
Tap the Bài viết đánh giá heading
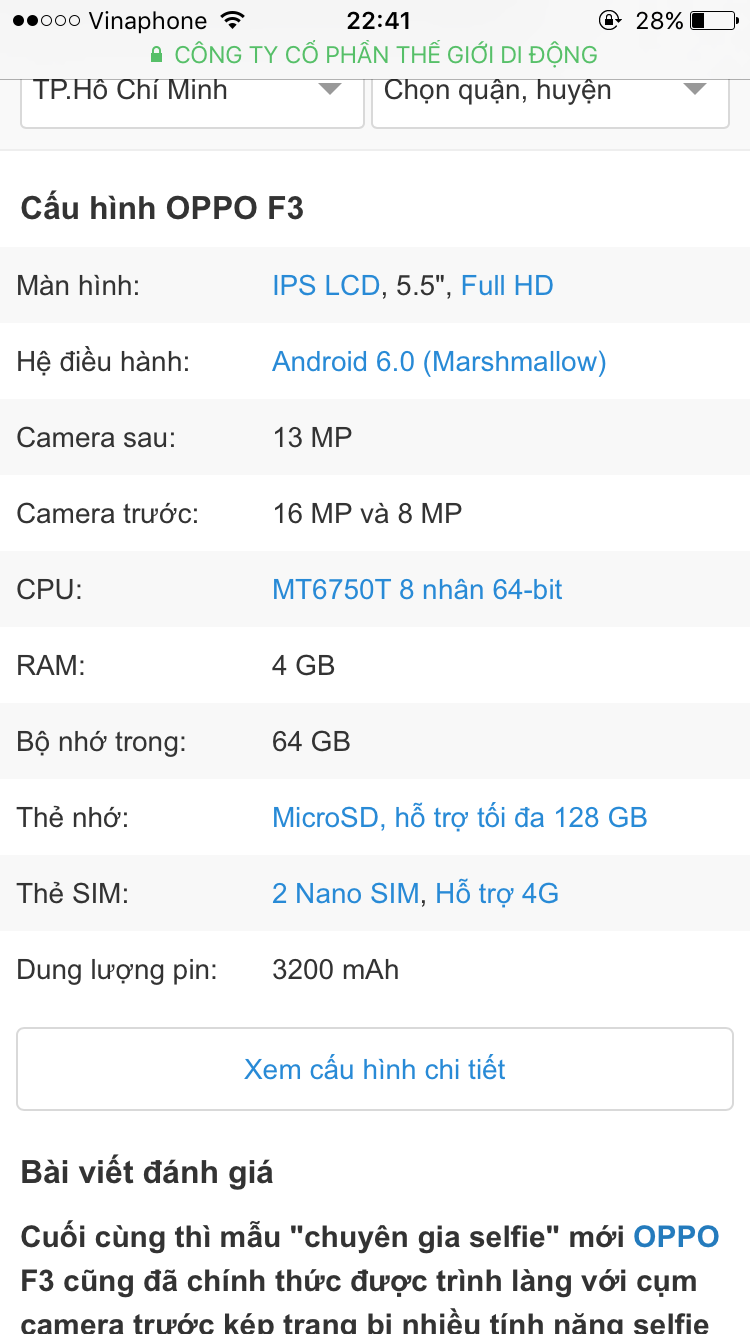click(147, 1172)
